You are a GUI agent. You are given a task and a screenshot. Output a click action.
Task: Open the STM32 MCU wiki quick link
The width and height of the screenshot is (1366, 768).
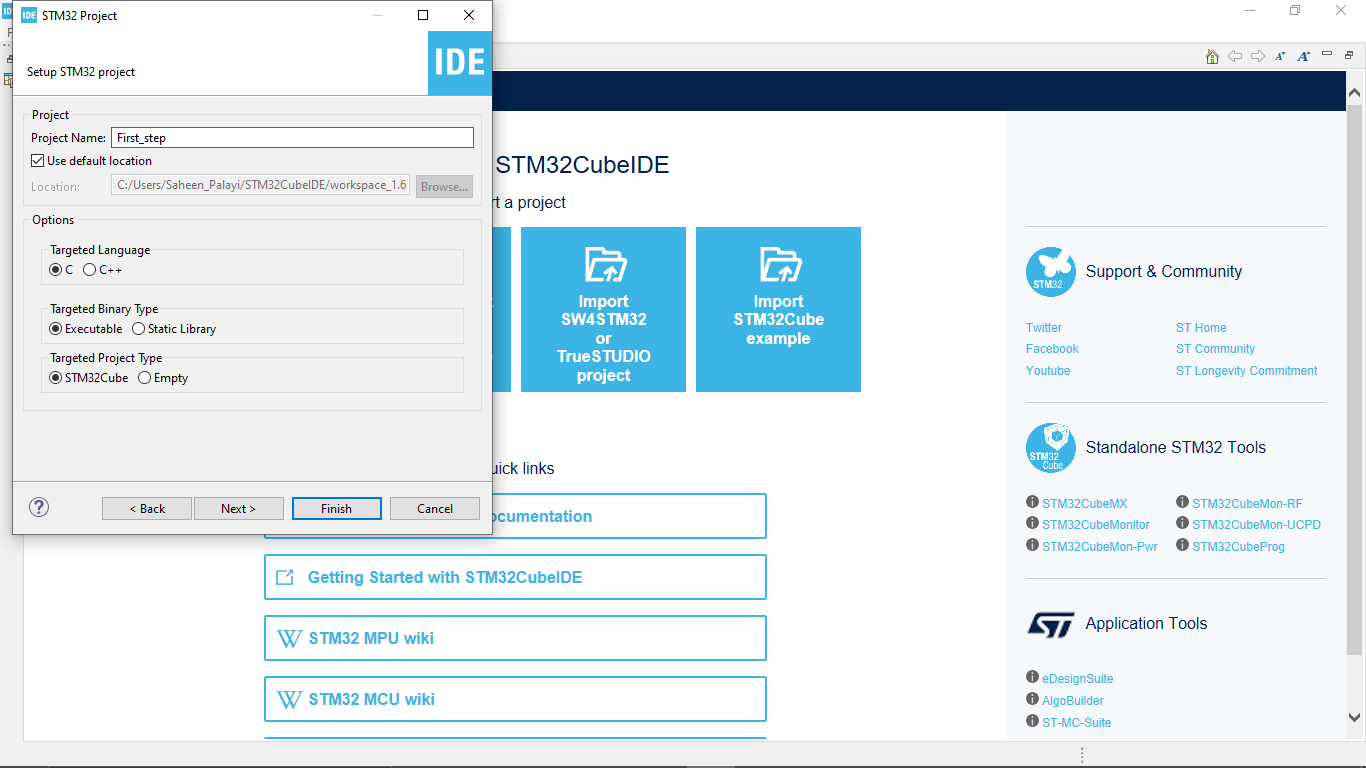coord(515,699)
